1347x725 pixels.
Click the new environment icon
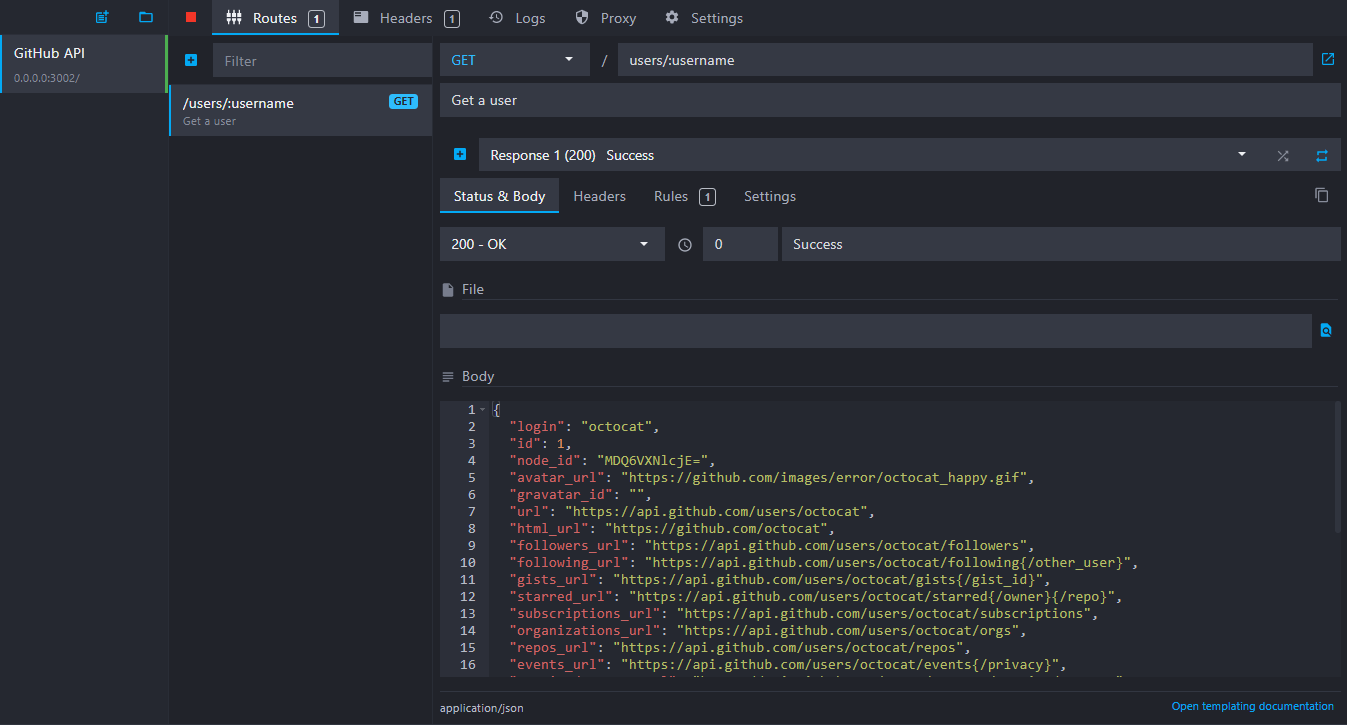pyautogui.click(x=101, y=18)
